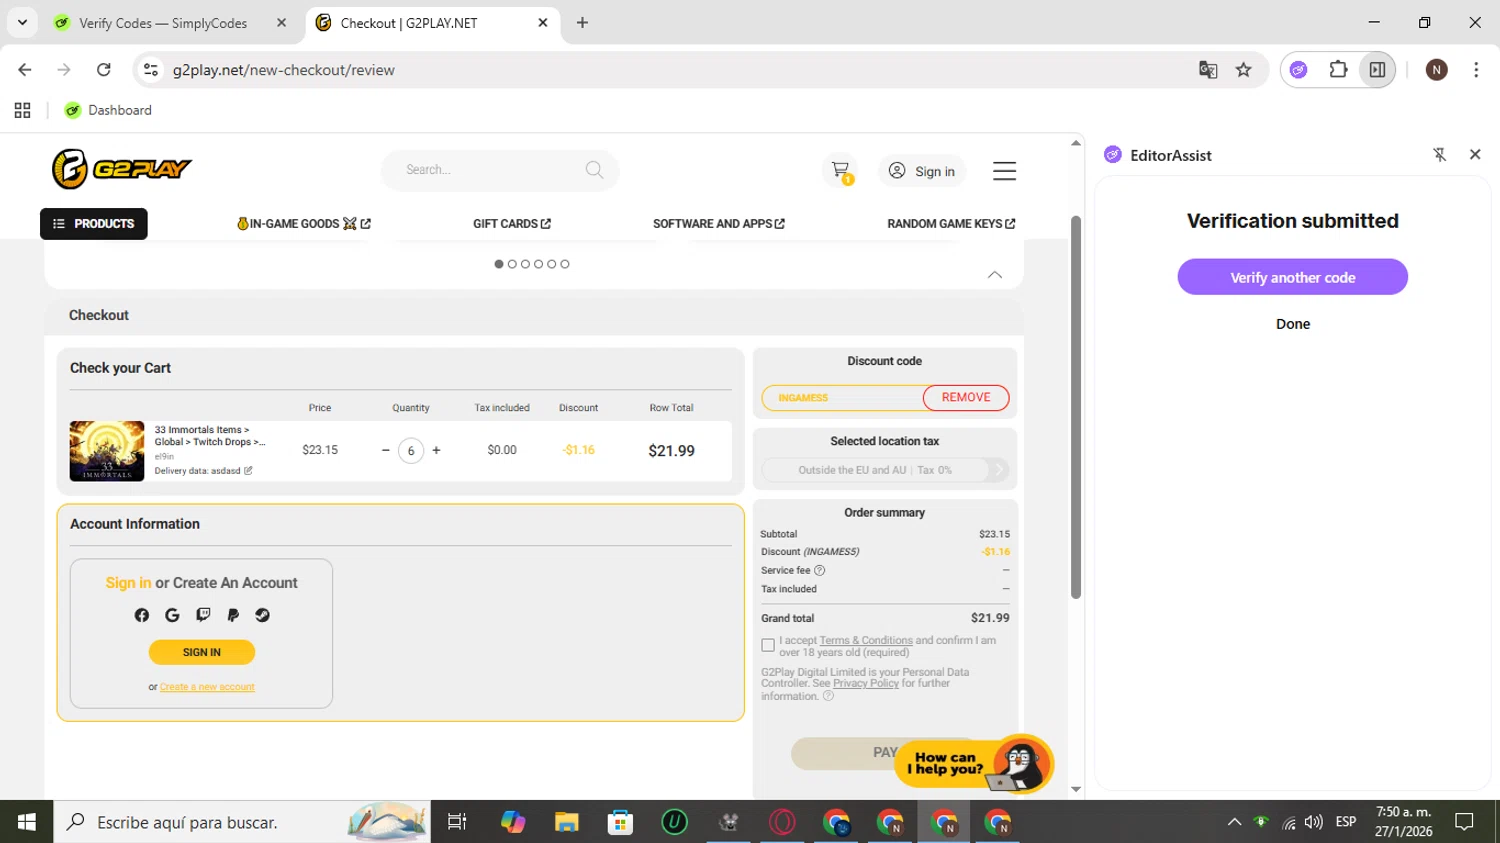The width and height of the screenshot is (1500, 843).
Task: Click the yellow SIGN IN button
Action: coord(202,652)
